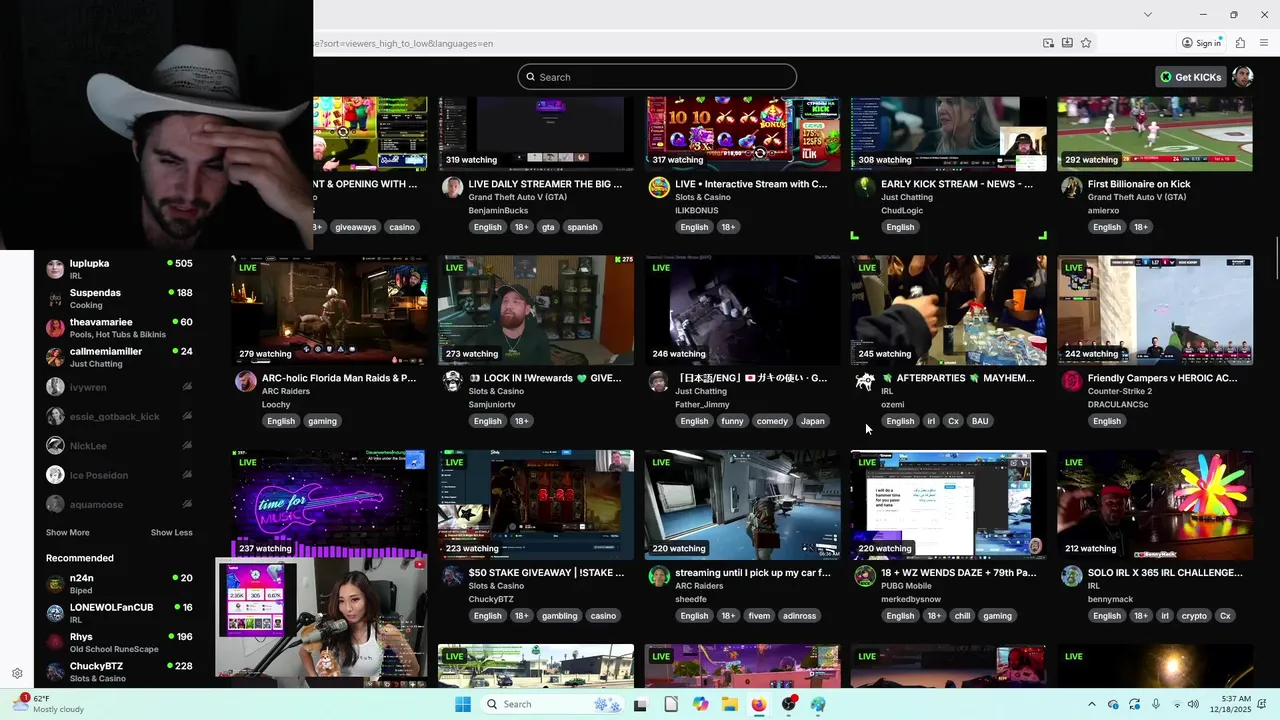Open ARC-holic Florida Man Raids stream thumbnail
Viewport: 1280px width, 720px height.
pos(329,310)
